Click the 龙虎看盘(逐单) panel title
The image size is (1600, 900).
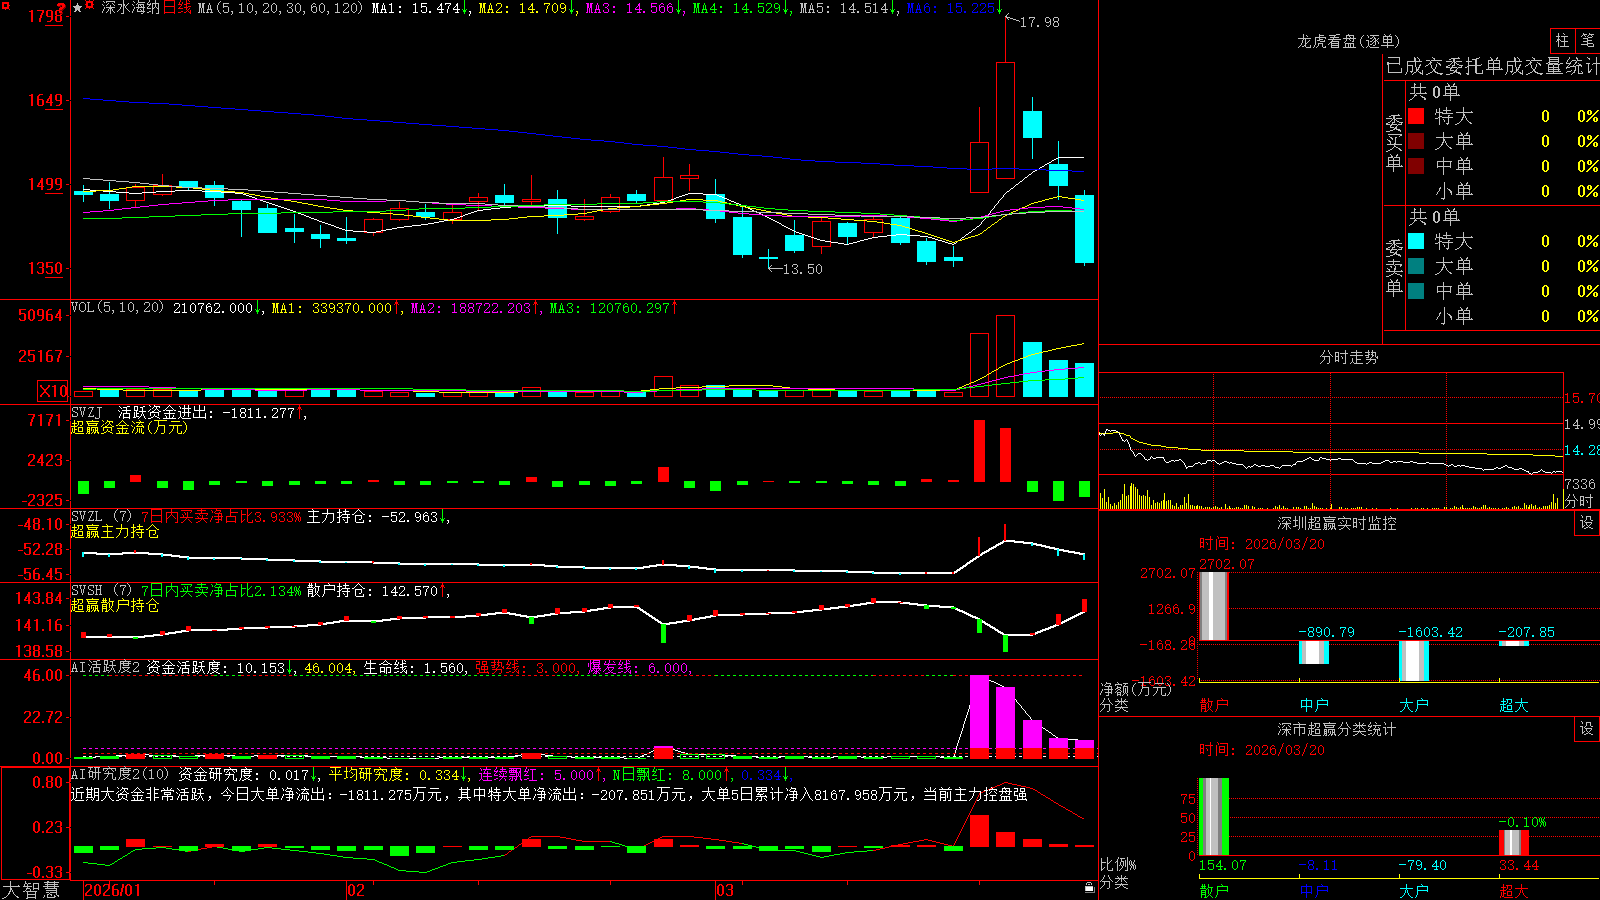(1348, 41)
